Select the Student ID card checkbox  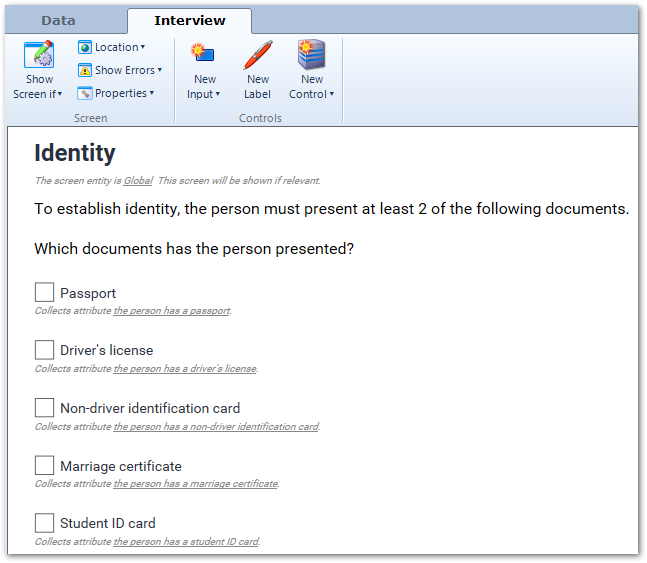pos(44,523)
